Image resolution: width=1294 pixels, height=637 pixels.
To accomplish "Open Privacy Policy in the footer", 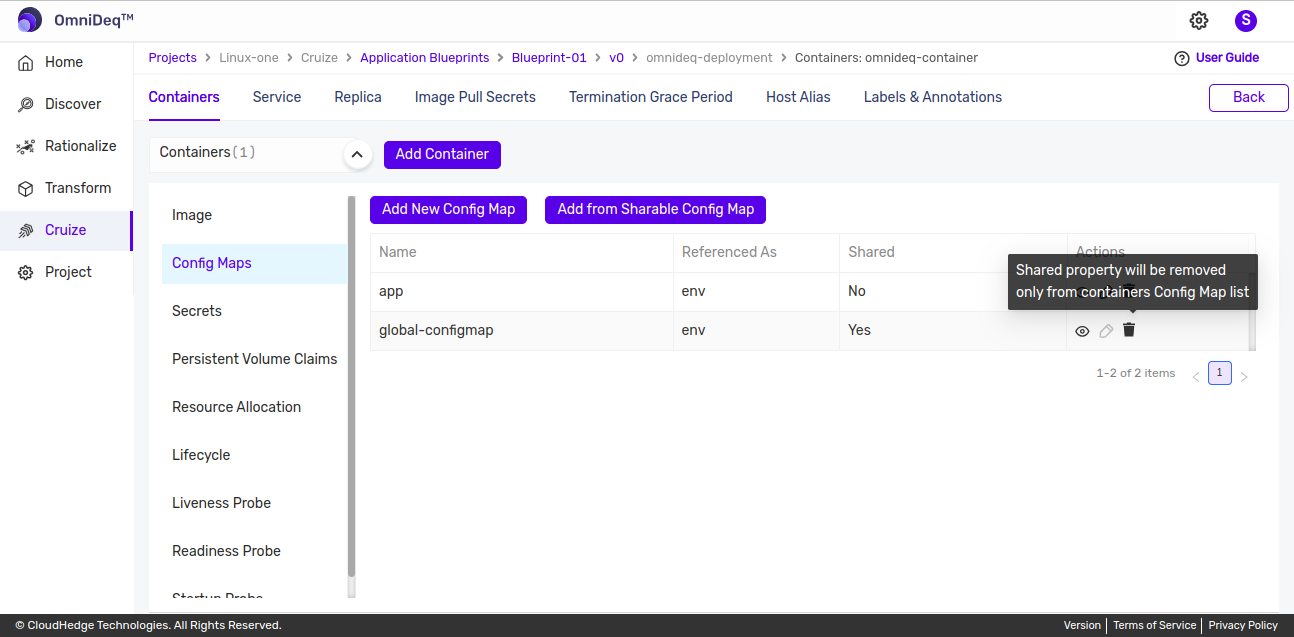I will click(1243, 625).
